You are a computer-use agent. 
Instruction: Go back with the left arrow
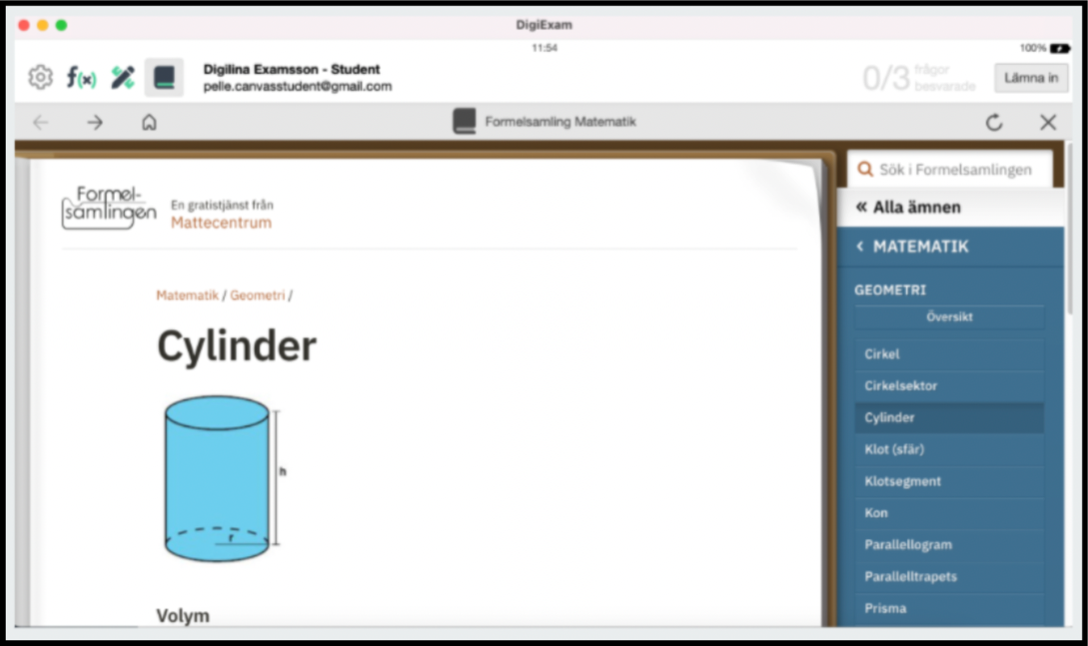click(x=40, y=123)
